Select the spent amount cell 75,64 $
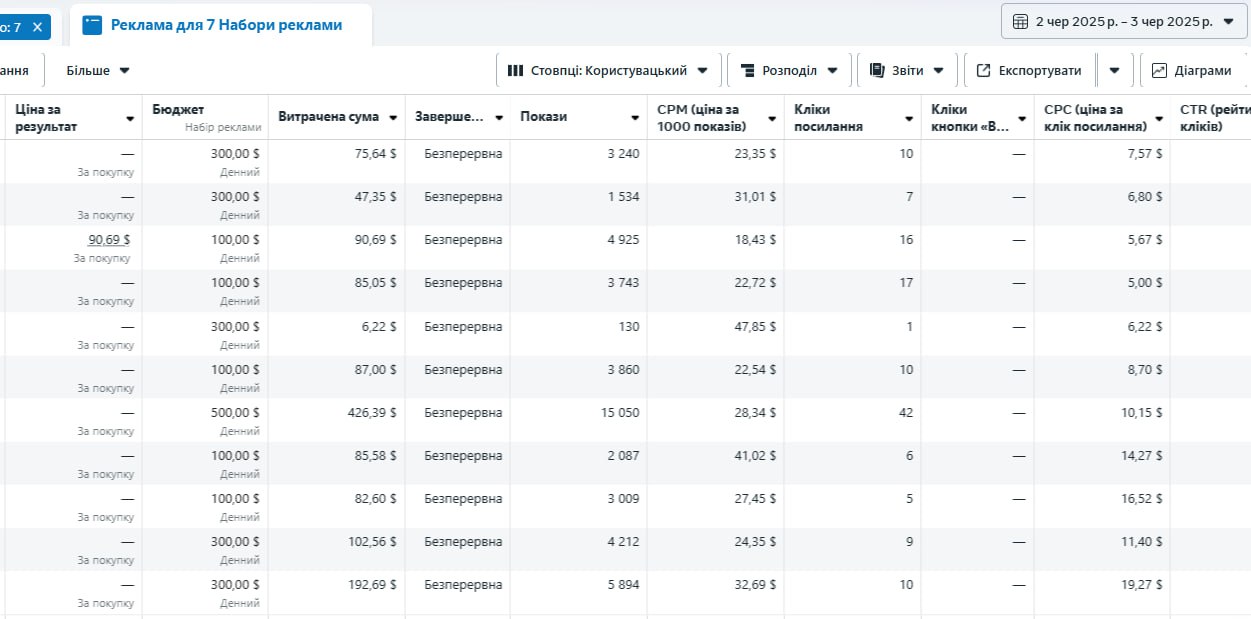 click(375, 153)
